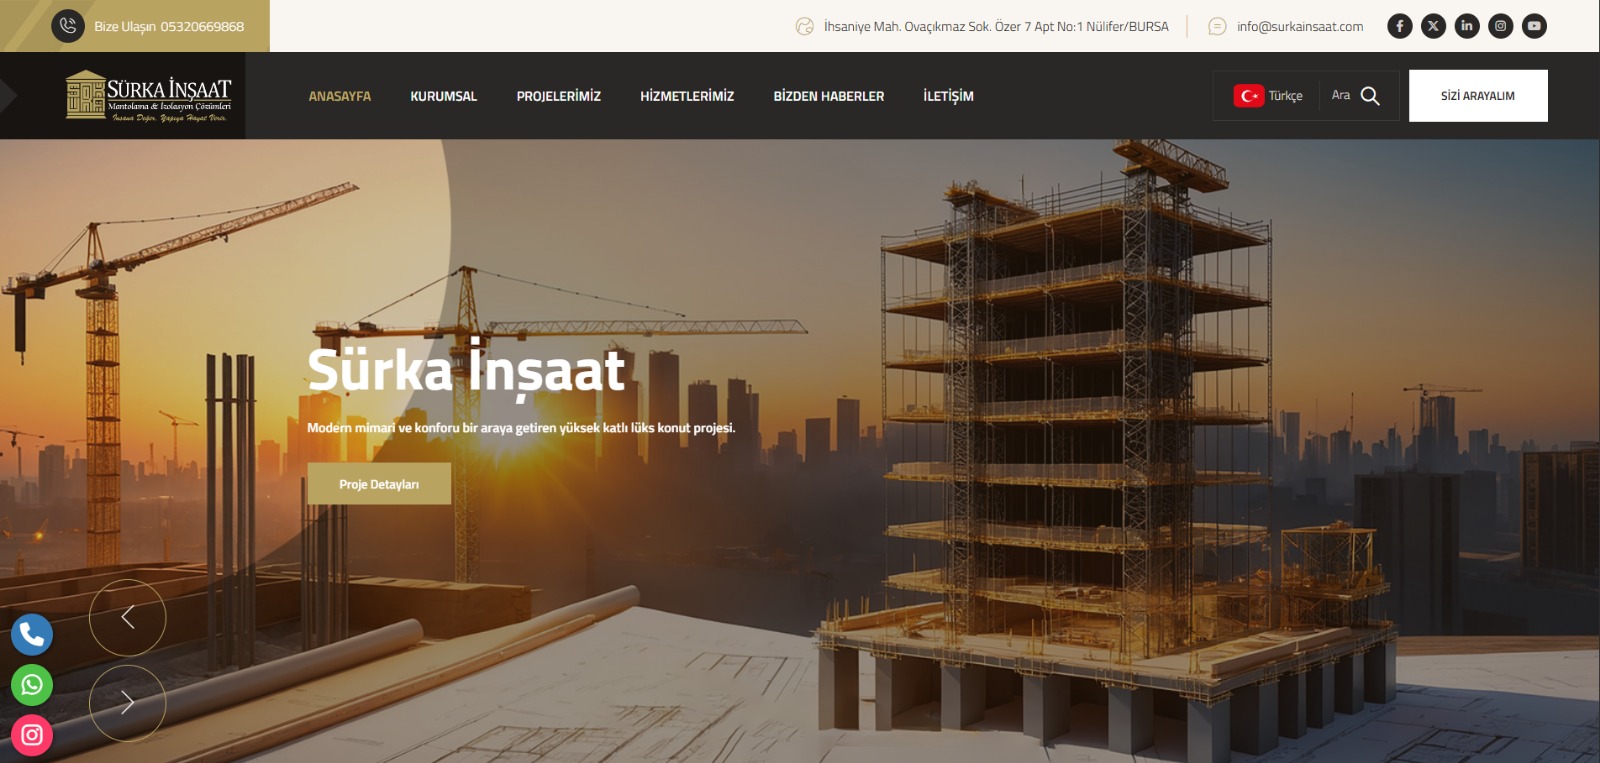Screen dimensions: 1600x763
Task: Click the floating pink Instagram button
Action: pos(32,735)
